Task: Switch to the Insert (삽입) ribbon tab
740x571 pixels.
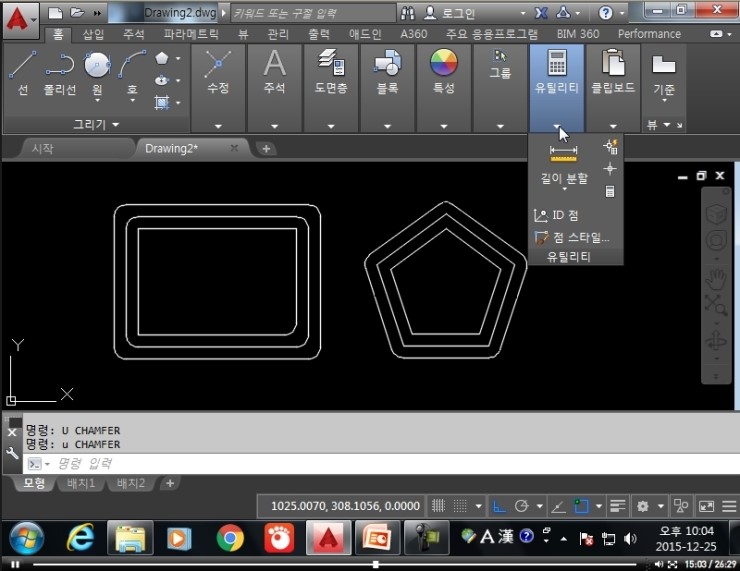Action: [x=93, y=34]
